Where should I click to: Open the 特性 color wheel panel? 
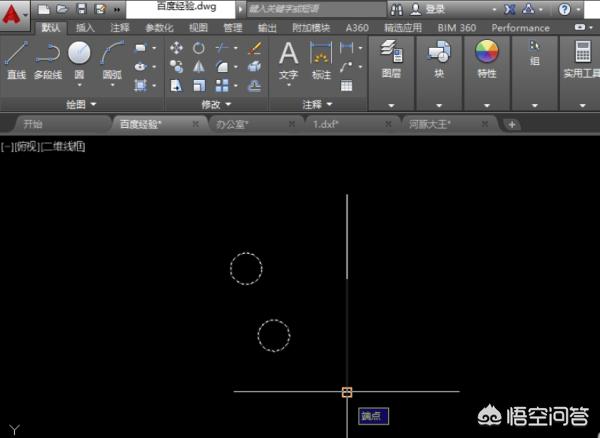click(487, 58)
